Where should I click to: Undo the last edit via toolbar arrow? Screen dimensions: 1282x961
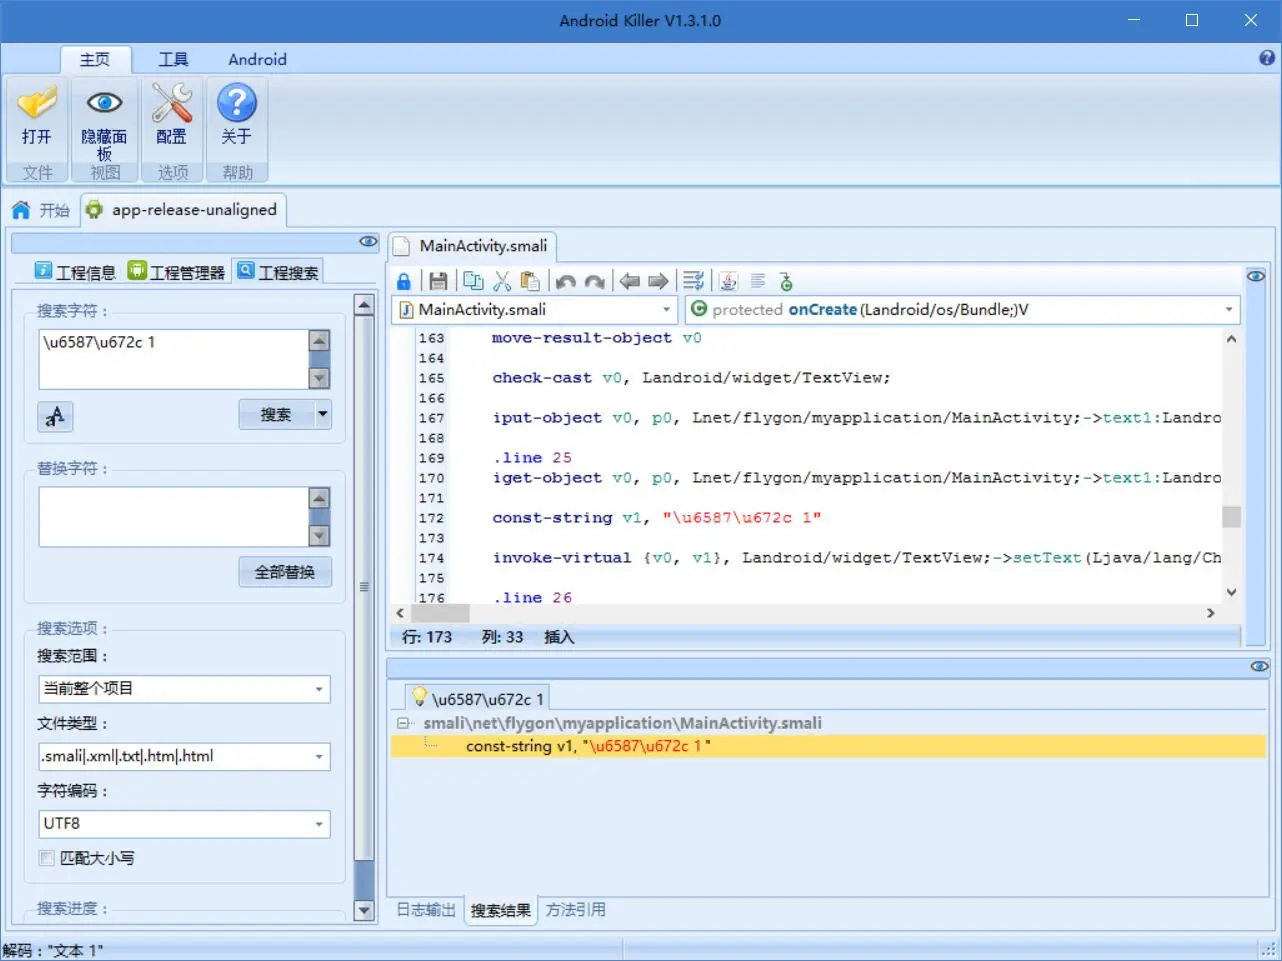566,282
